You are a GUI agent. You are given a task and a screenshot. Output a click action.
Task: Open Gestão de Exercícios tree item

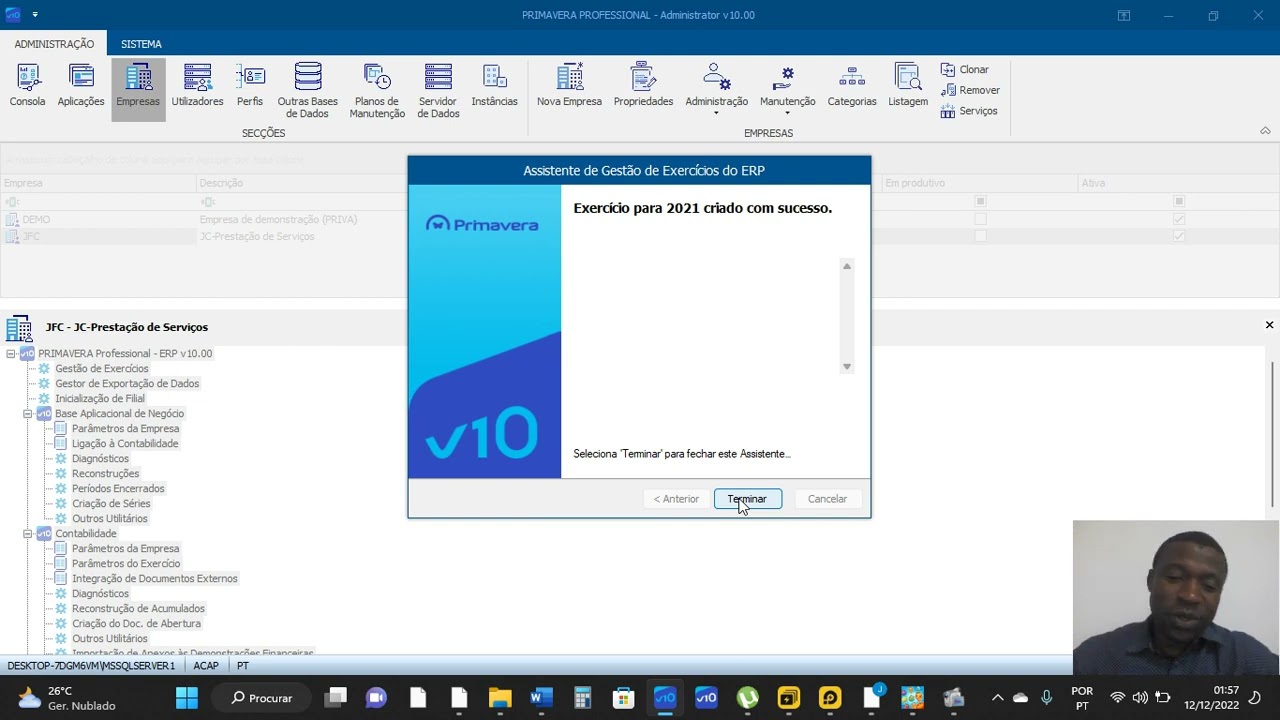click(101, 369)
